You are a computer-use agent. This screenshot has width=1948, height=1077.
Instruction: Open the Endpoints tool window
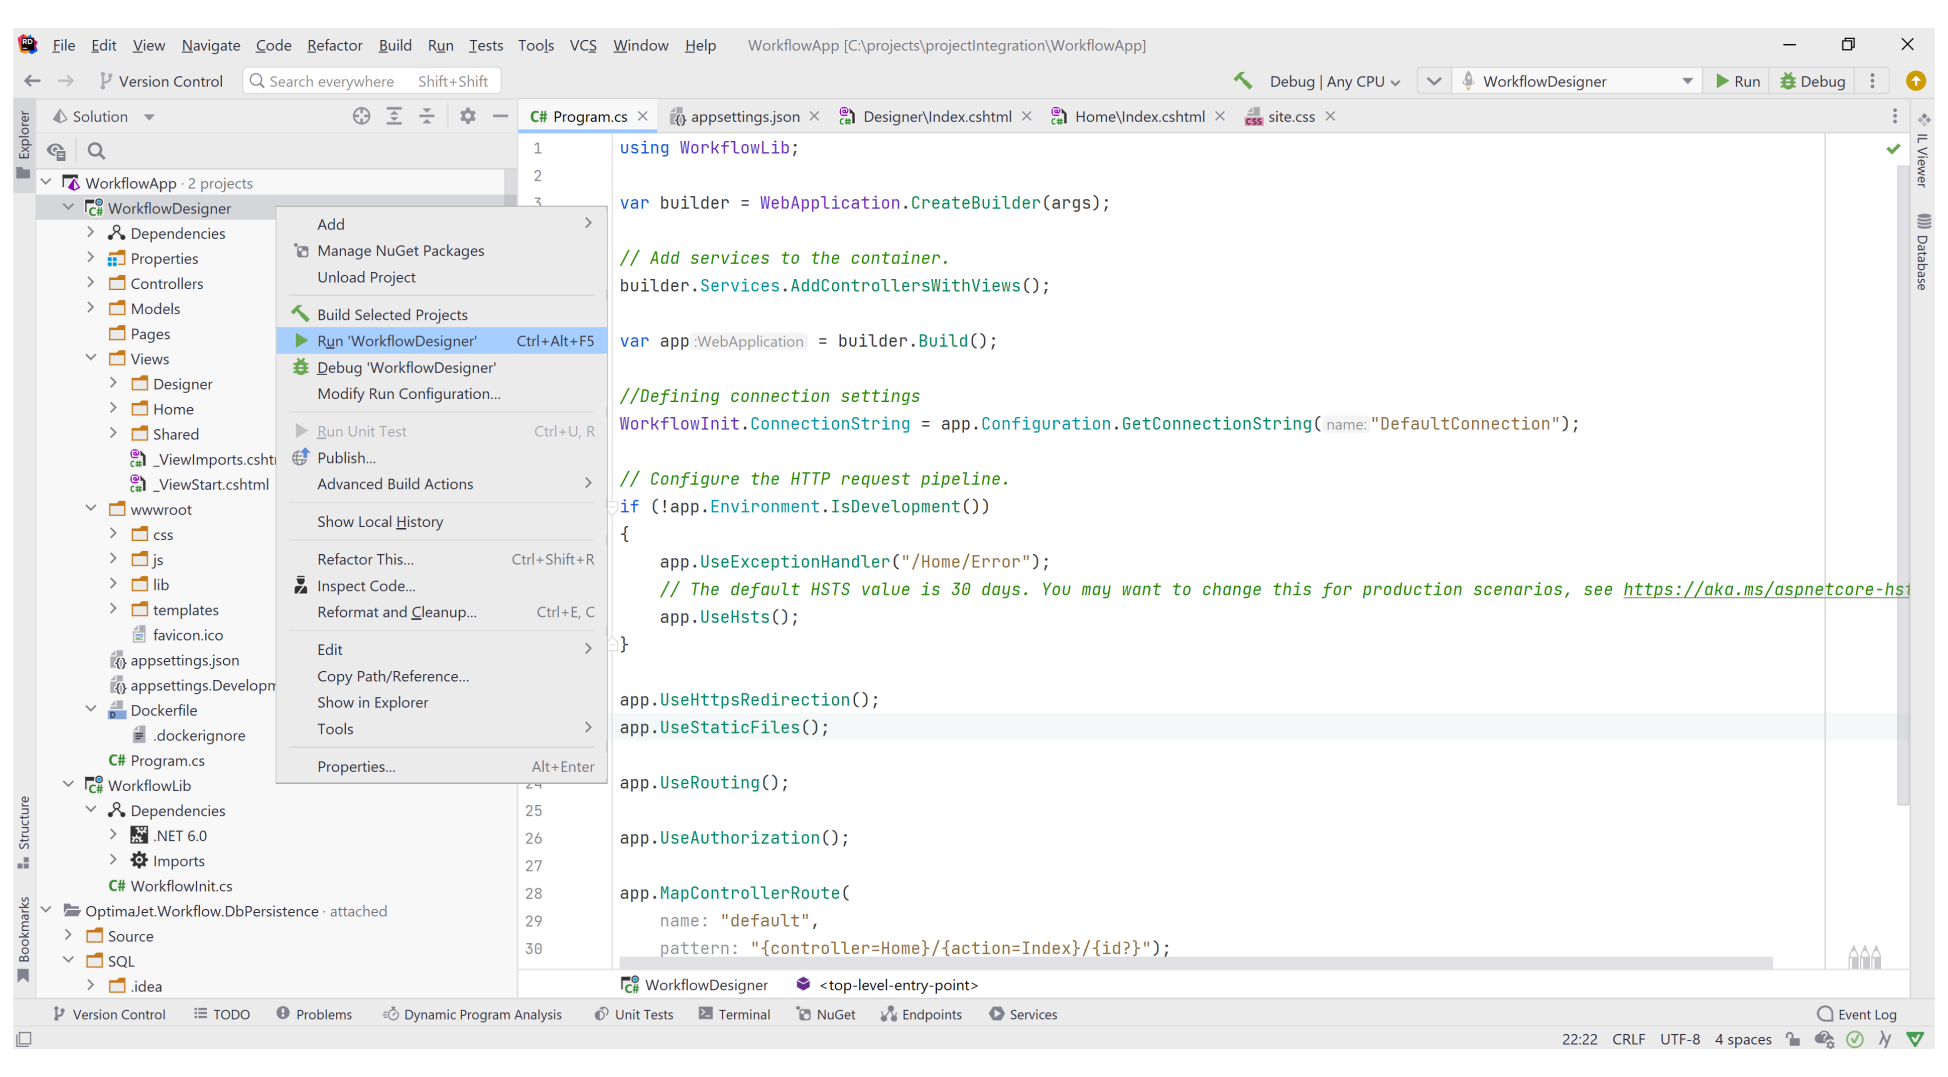pyautogui.click(x=921, y=1014)
